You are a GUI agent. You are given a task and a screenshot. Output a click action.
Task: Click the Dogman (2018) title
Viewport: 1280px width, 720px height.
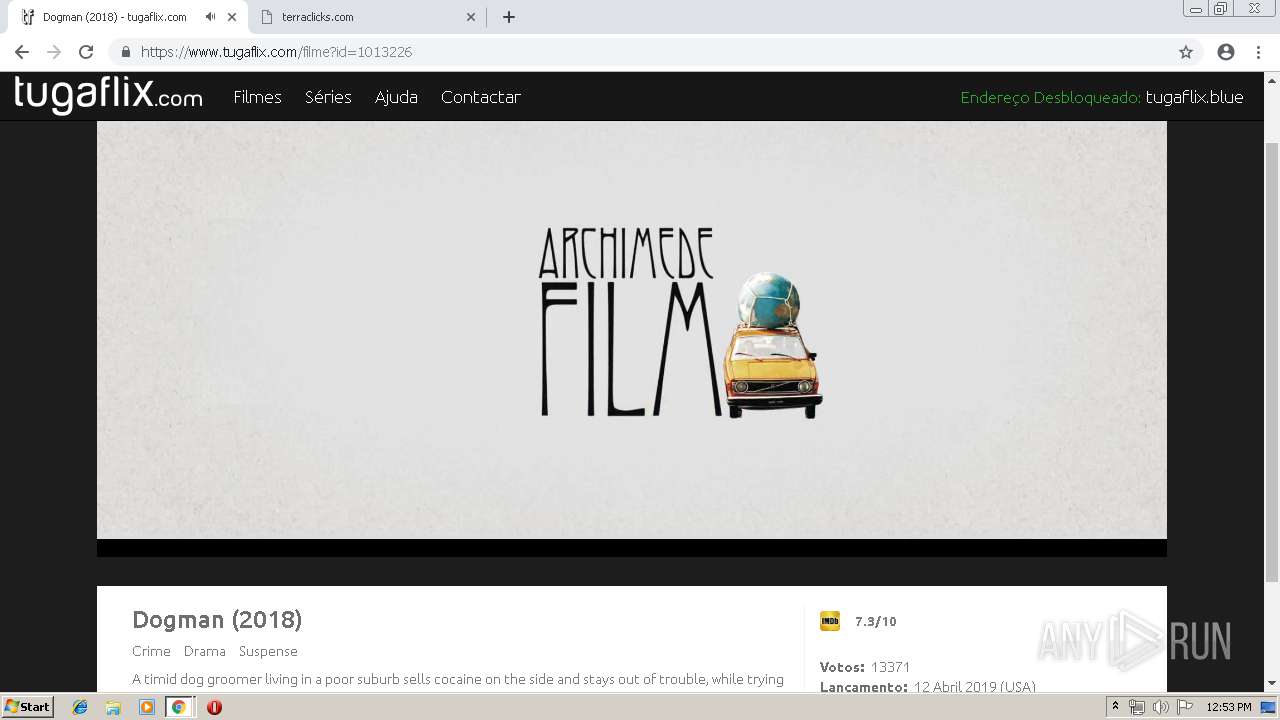(217, 620)
